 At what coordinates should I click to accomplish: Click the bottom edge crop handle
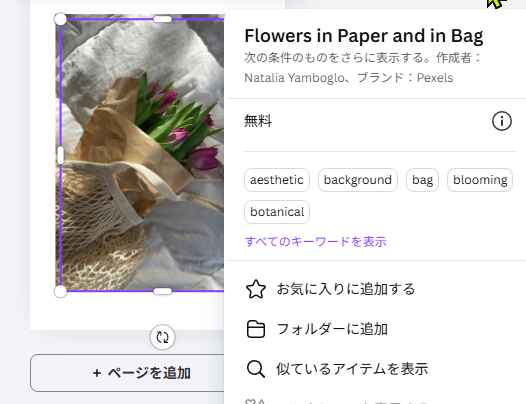click(163, 291)
